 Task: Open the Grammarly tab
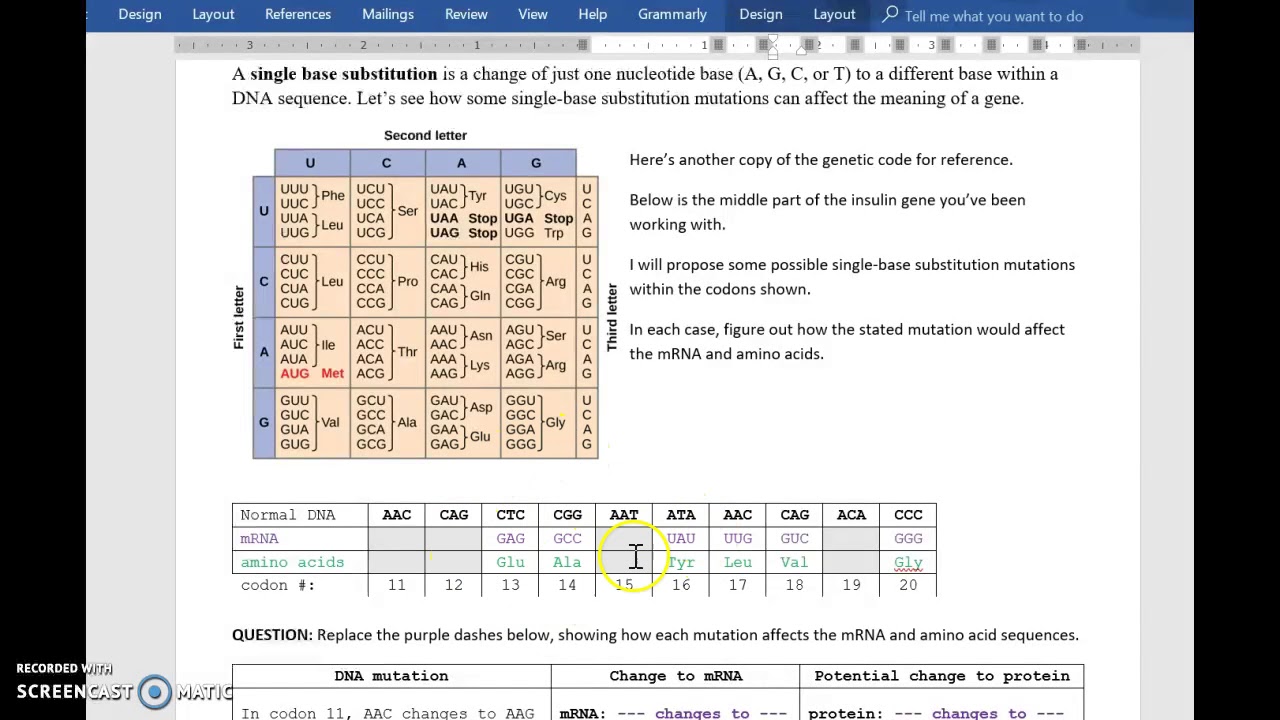(672, 15)
